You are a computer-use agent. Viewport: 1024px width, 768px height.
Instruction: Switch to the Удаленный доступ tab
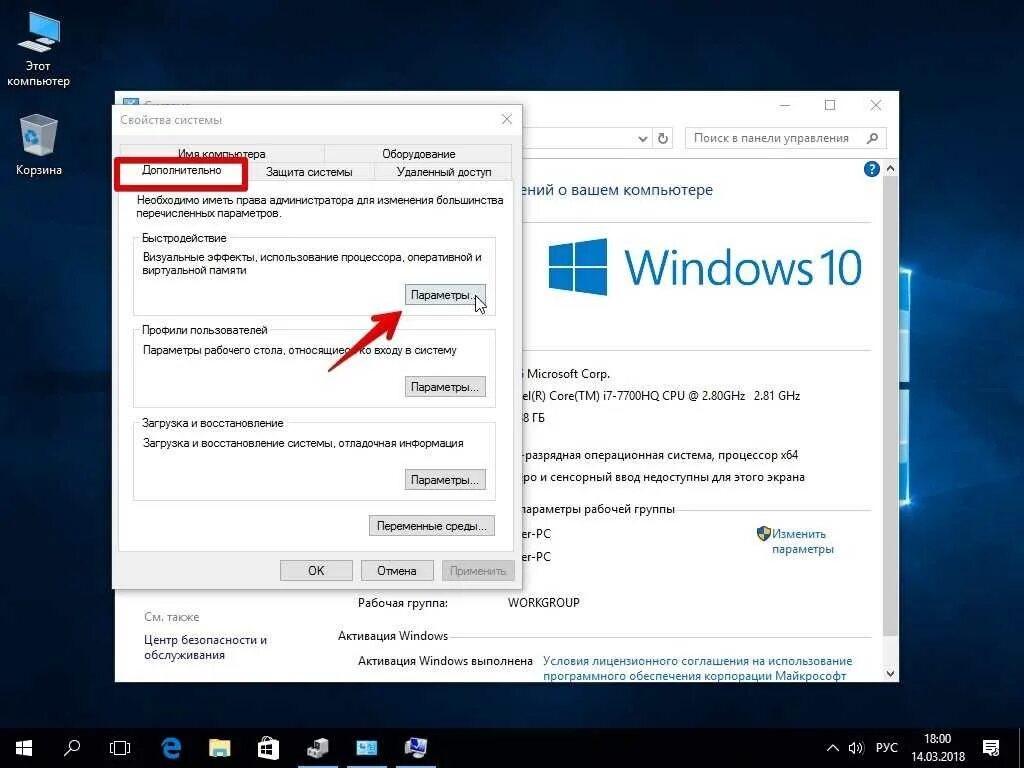click(x=443, y=172)
